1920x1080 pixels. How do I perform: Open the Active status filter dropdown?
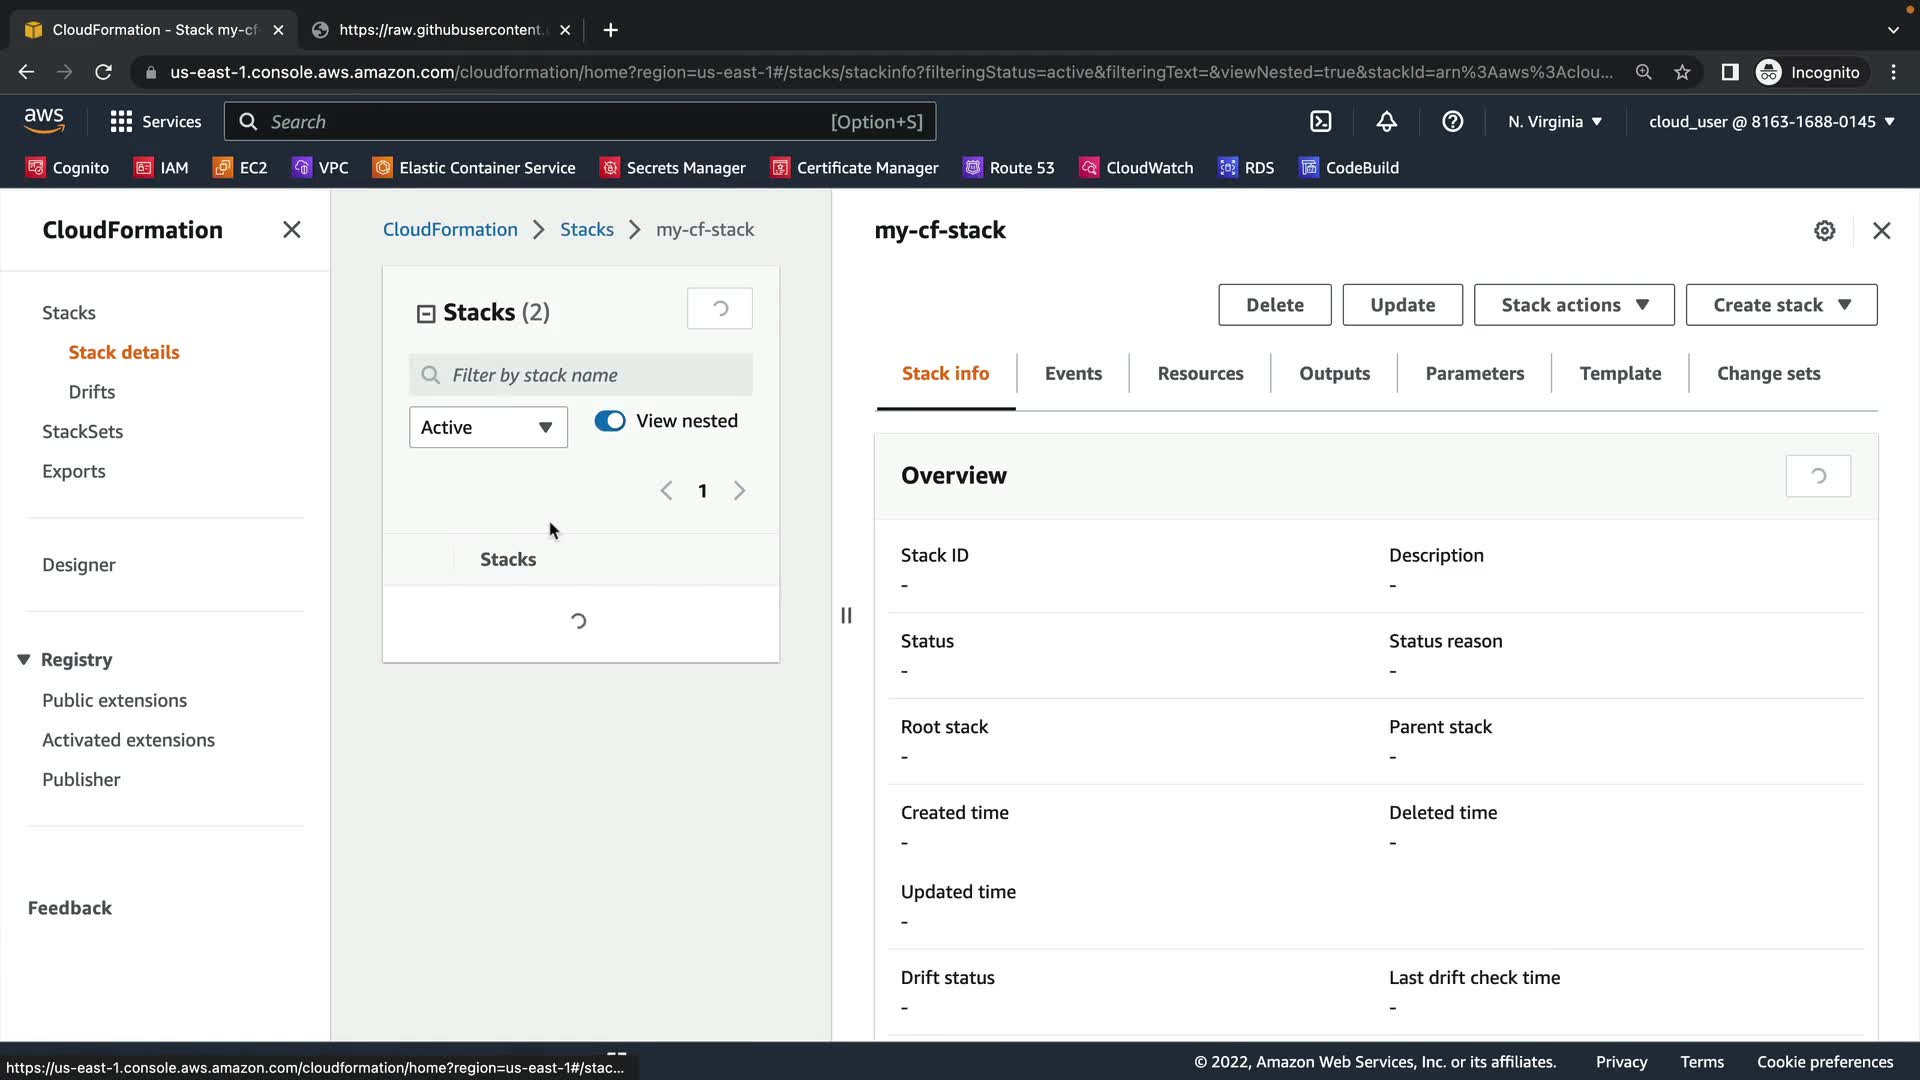point(488,428)
